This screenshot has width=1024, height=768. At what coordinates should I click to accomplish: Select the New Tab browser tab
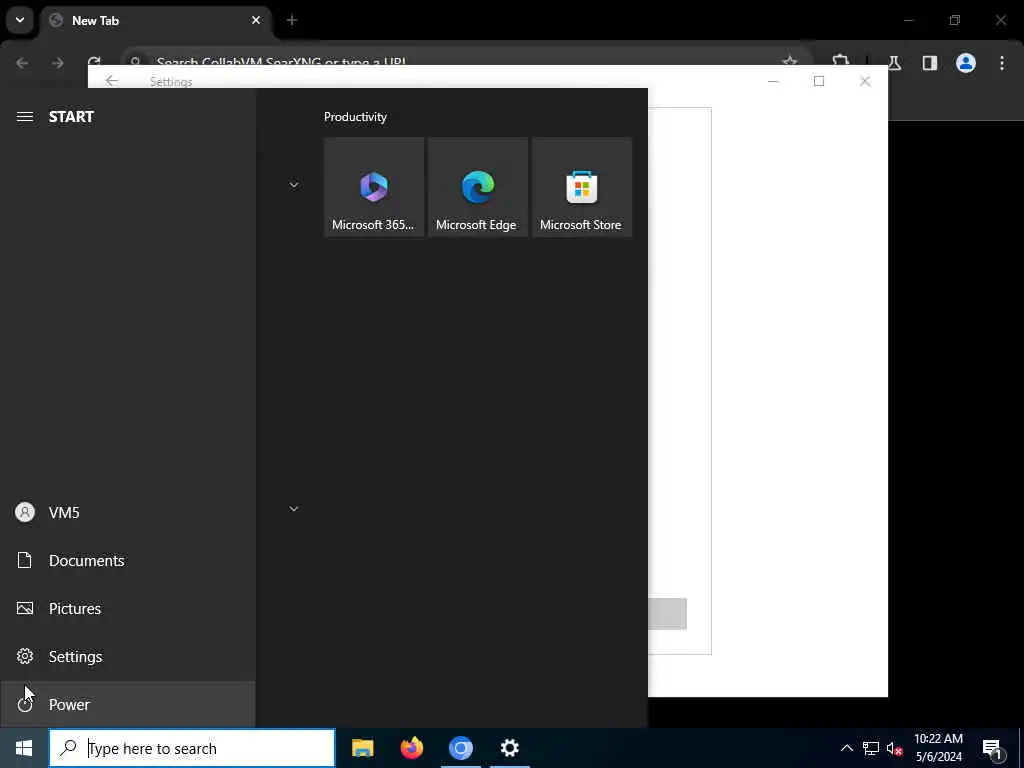pos(155,21)
